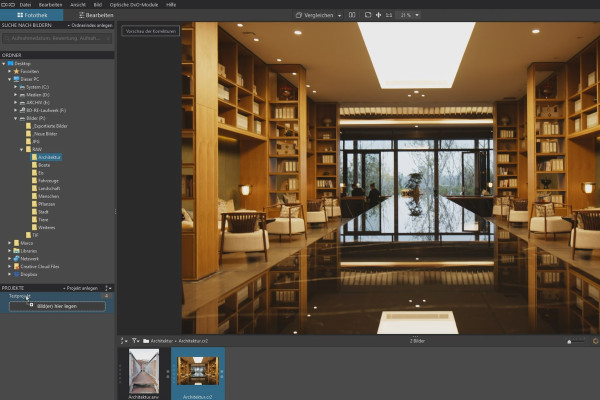The width and height of the screenshot is (600, 400).
Task: Expand the Libraries node
Action: 10,251
